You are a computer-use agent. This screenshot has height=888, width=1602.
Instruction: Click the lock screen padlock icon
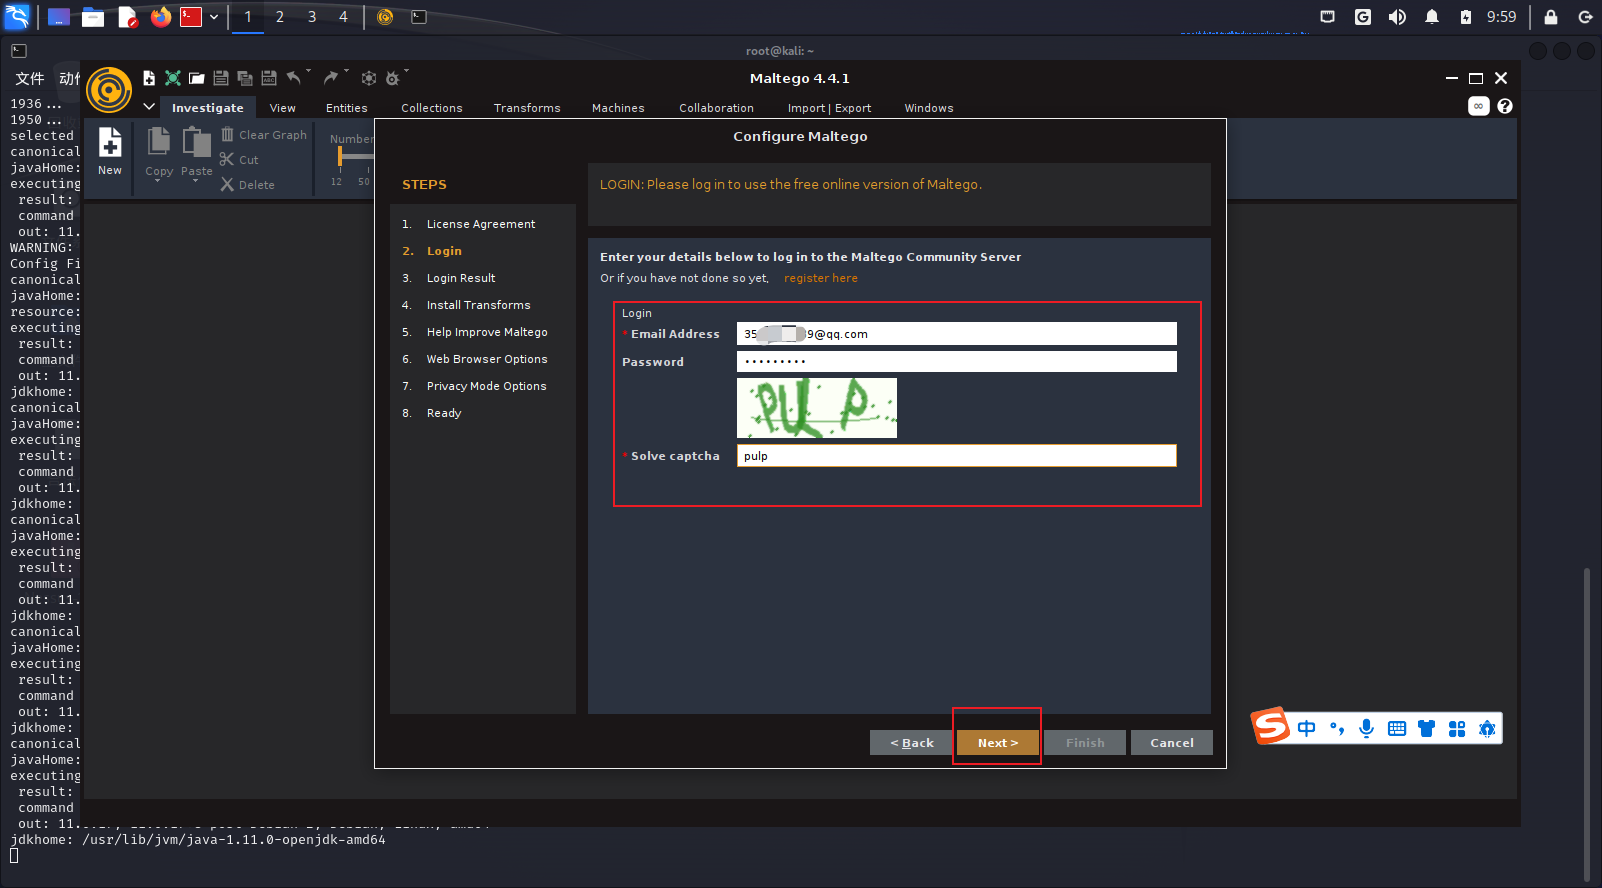[1551, 17]
